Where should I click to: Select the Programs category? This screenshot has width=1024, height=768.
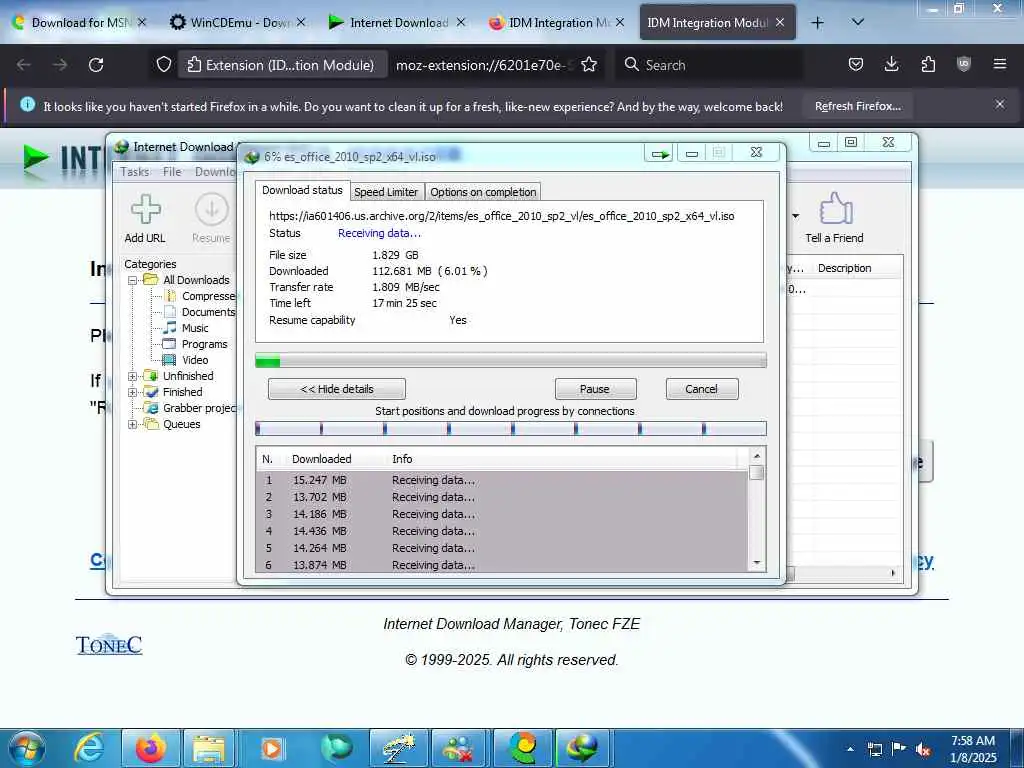coord(204,344)
